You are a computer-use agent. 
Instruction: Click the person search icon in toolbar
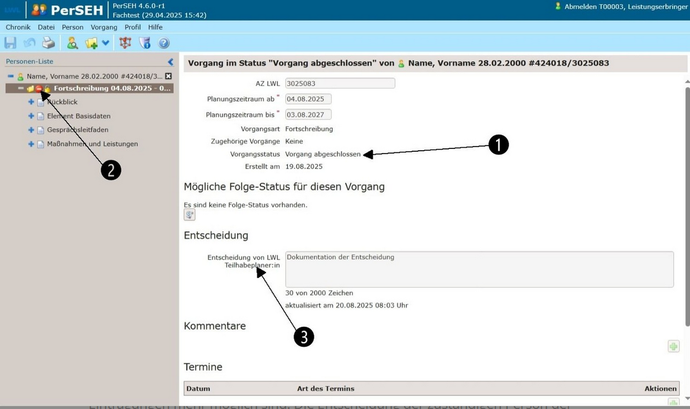pyautogui.click(x=73, y=43)
